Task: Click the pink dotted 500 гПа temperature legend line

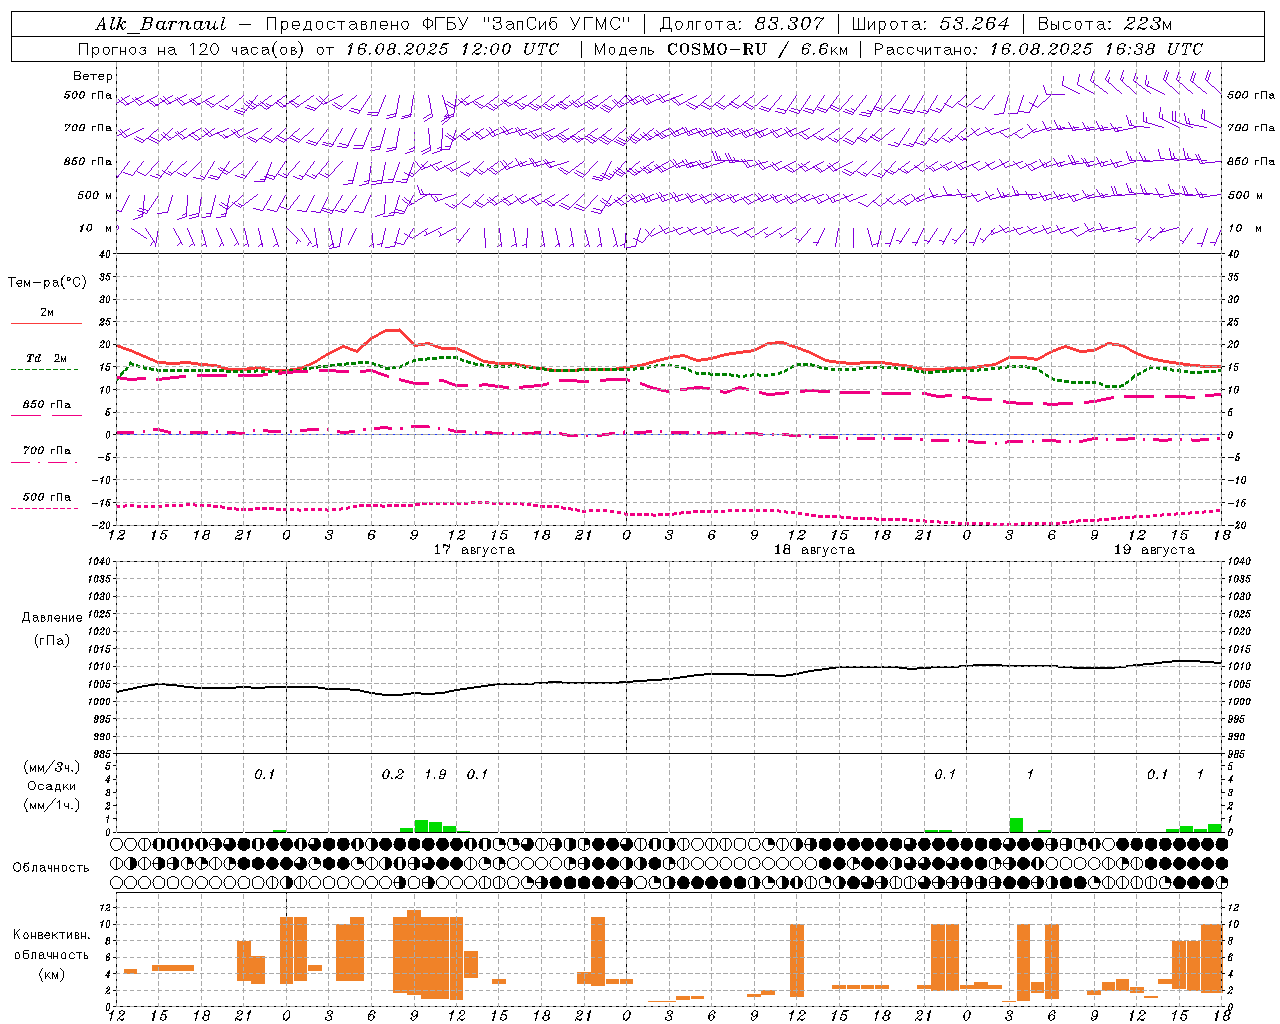Action: 44,509
